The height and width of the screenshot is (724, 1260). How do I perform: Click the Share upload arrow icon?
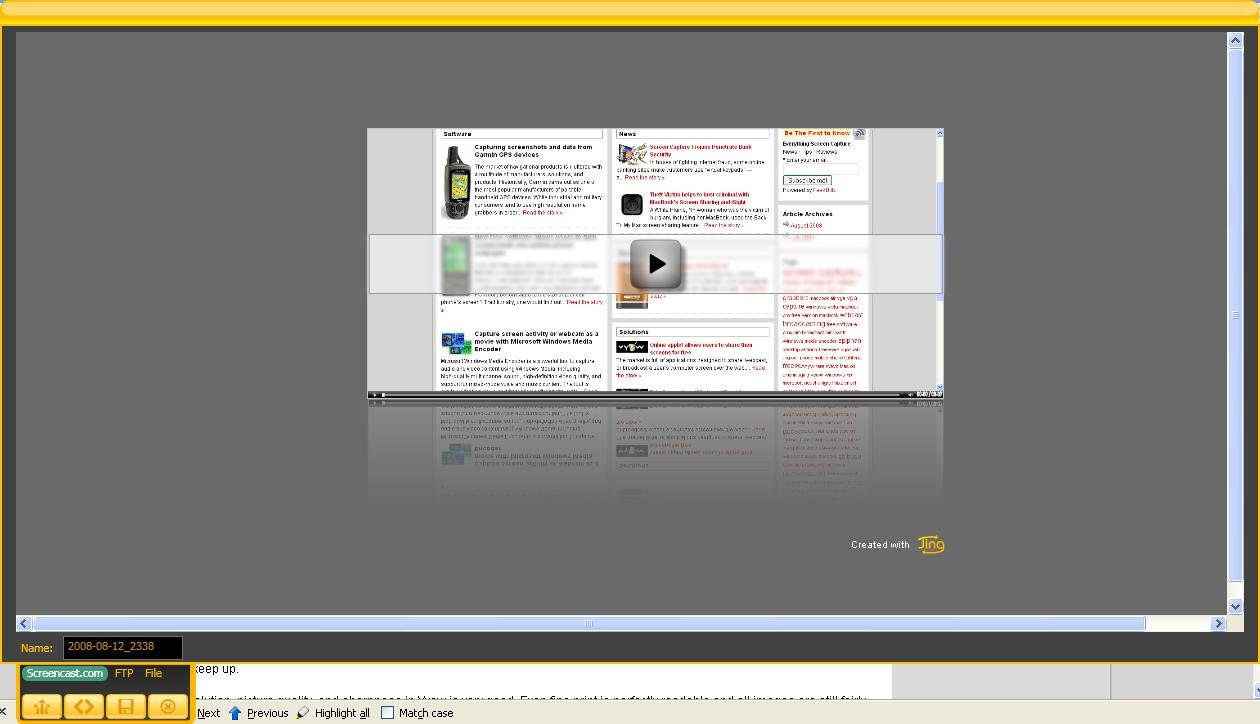[42, 707]
